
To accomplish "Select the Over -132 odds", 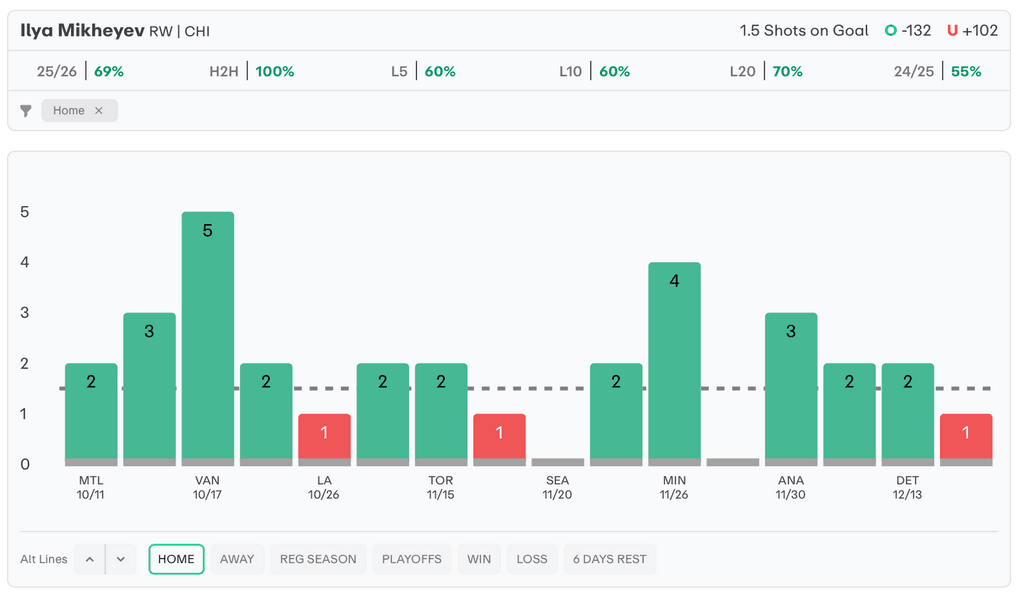I will pyautogui.click(x=908, y=30).
